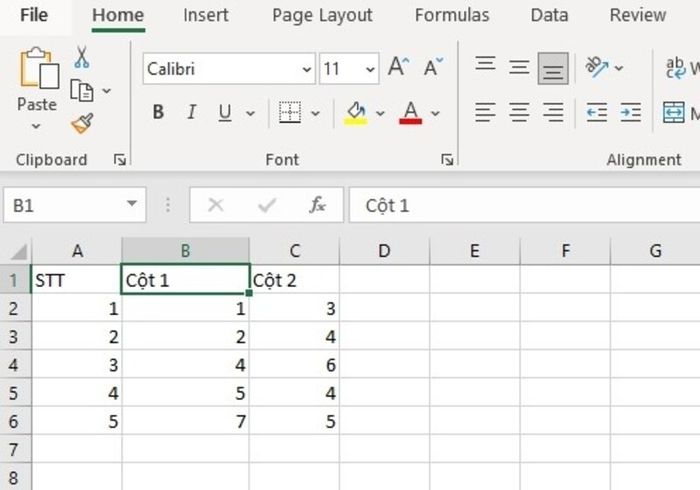Apply the yellow fill color bucket
Image resolution: width=700 pixels, height=490 pixels.
pyautogui.click(x=356, y=113)
